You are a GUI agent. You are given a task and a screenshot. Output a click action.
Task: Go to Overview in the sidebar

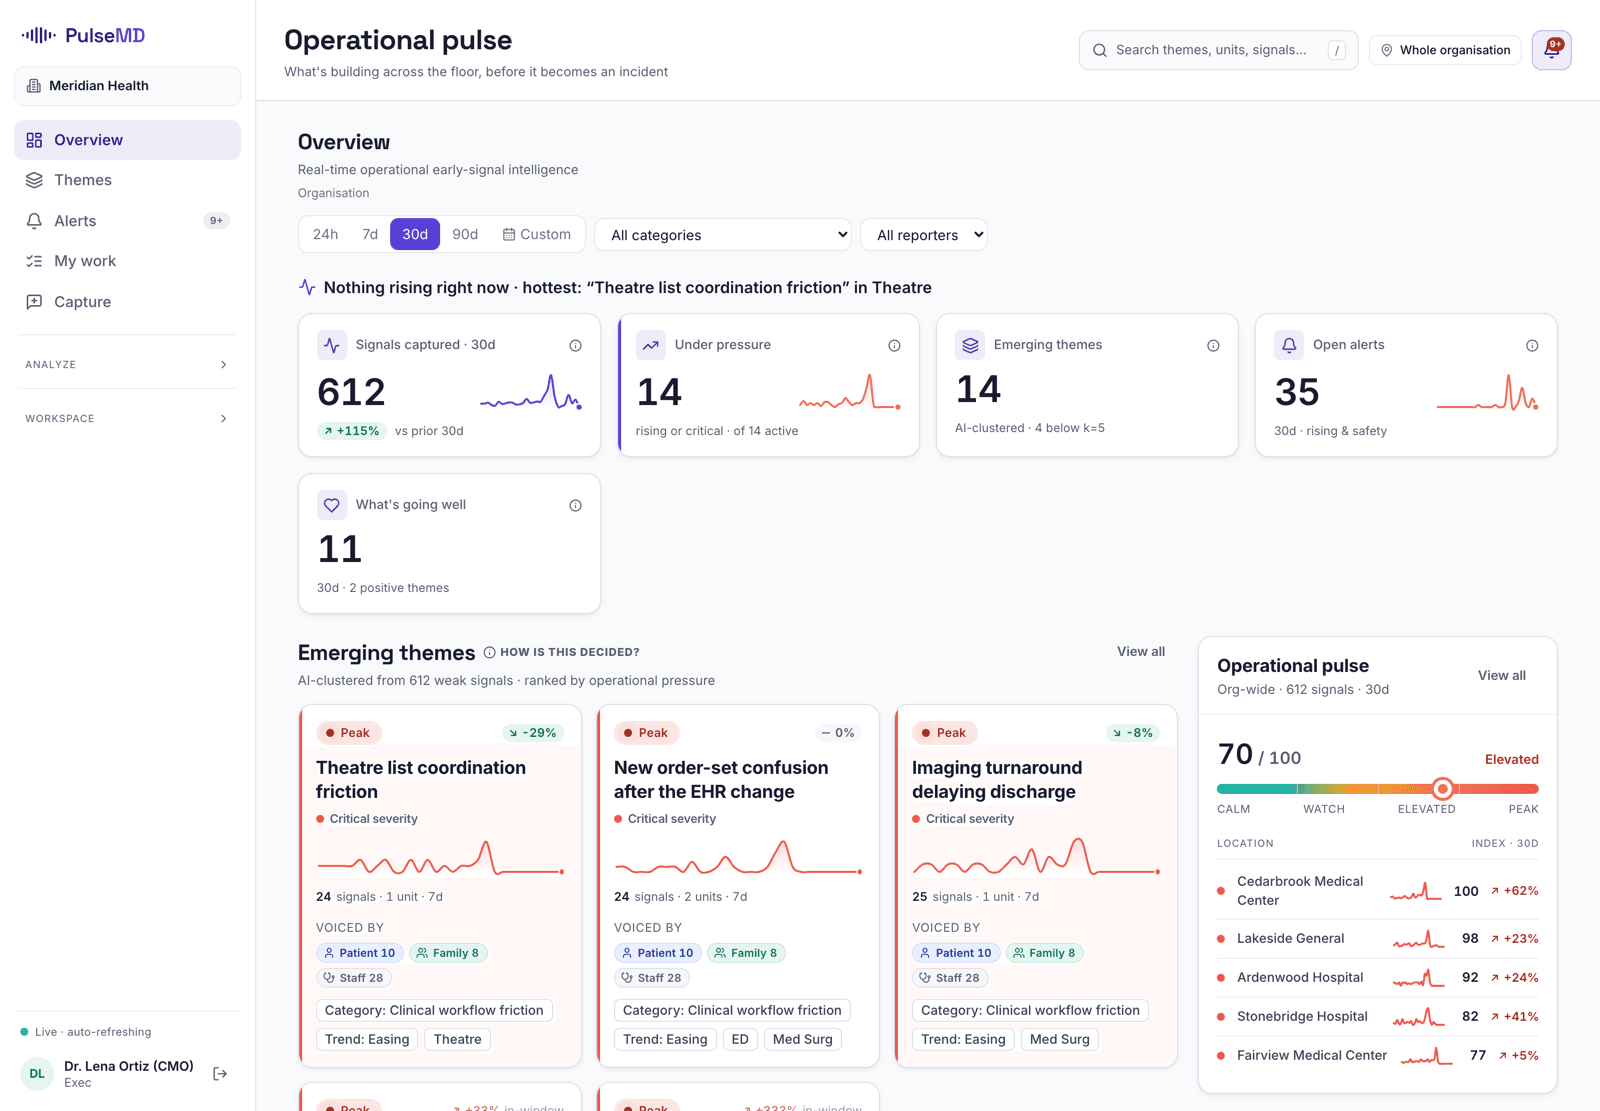click(127, 140)
